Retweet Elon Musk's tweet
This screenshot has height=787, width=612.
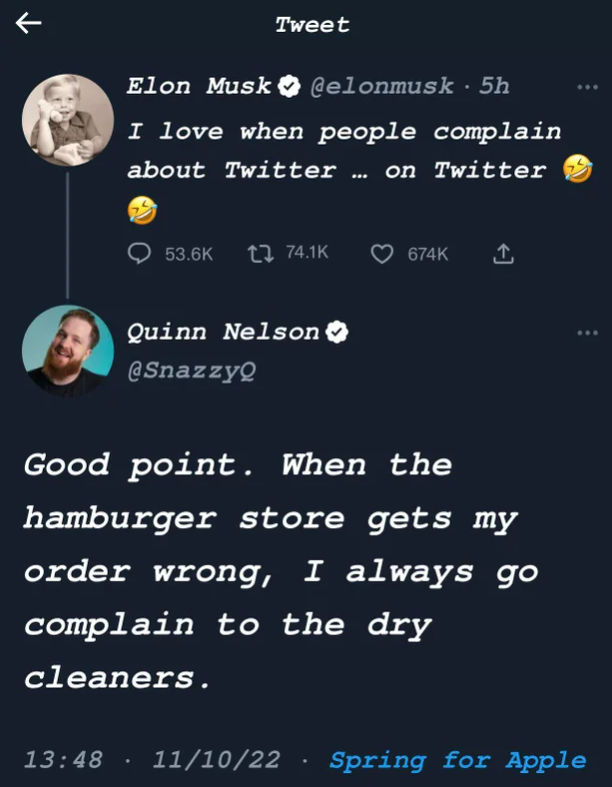point(258,255)
